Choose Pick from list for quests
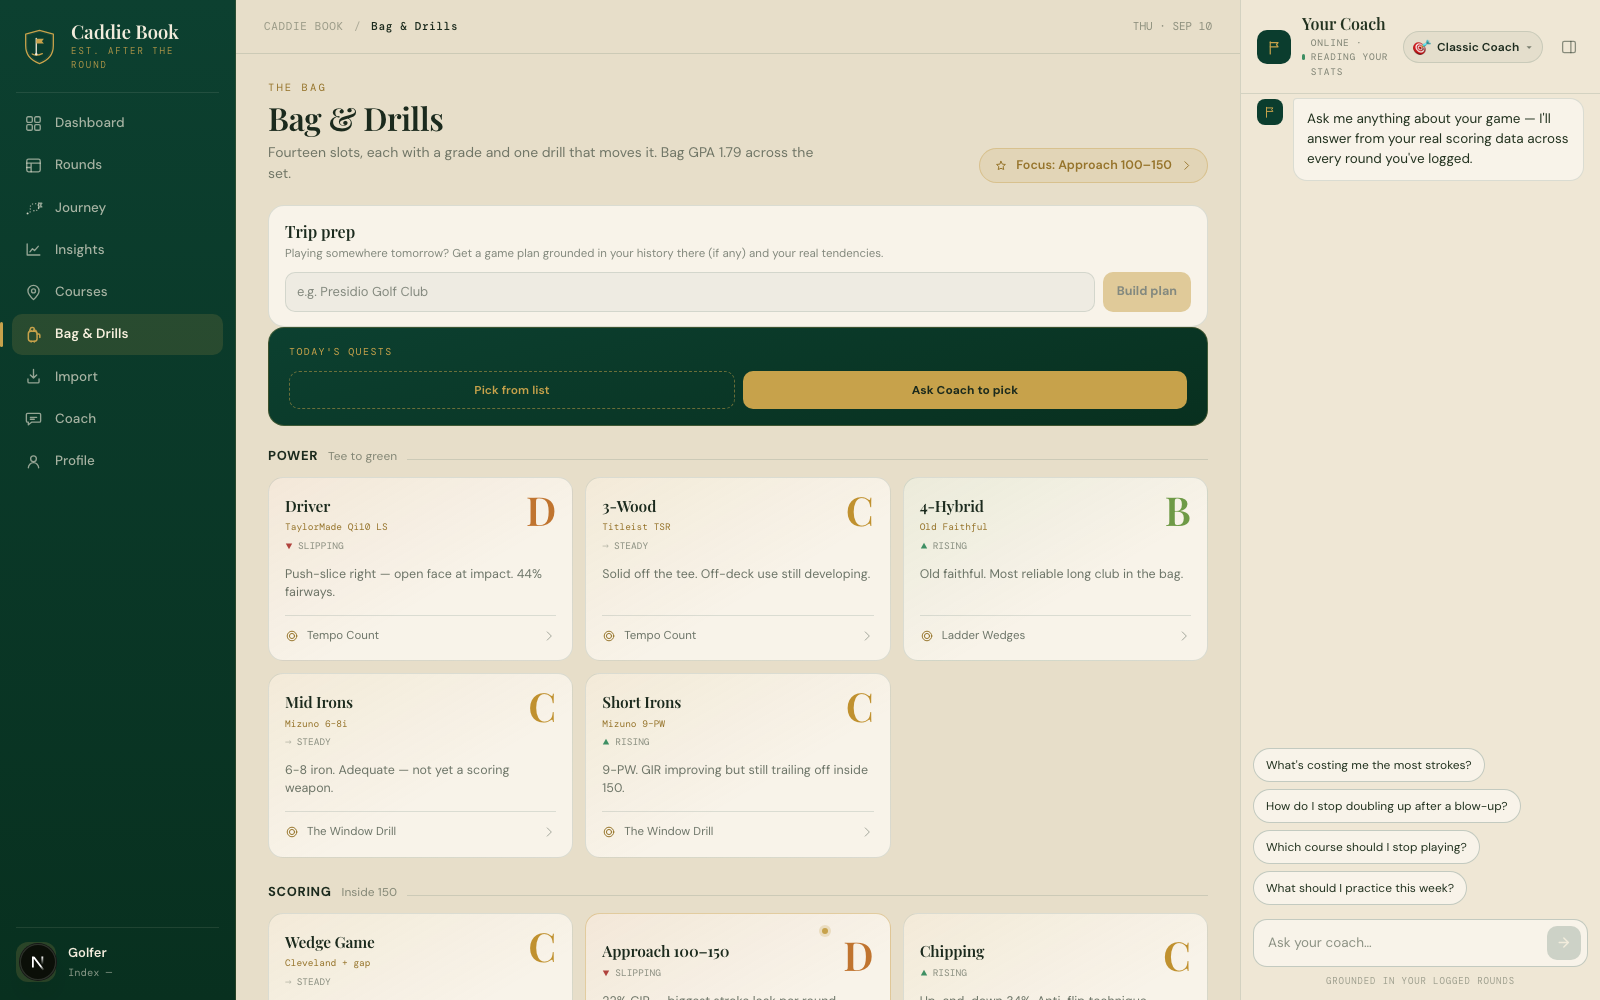This screenshot has height=1000, width=1600. [511, 390]
